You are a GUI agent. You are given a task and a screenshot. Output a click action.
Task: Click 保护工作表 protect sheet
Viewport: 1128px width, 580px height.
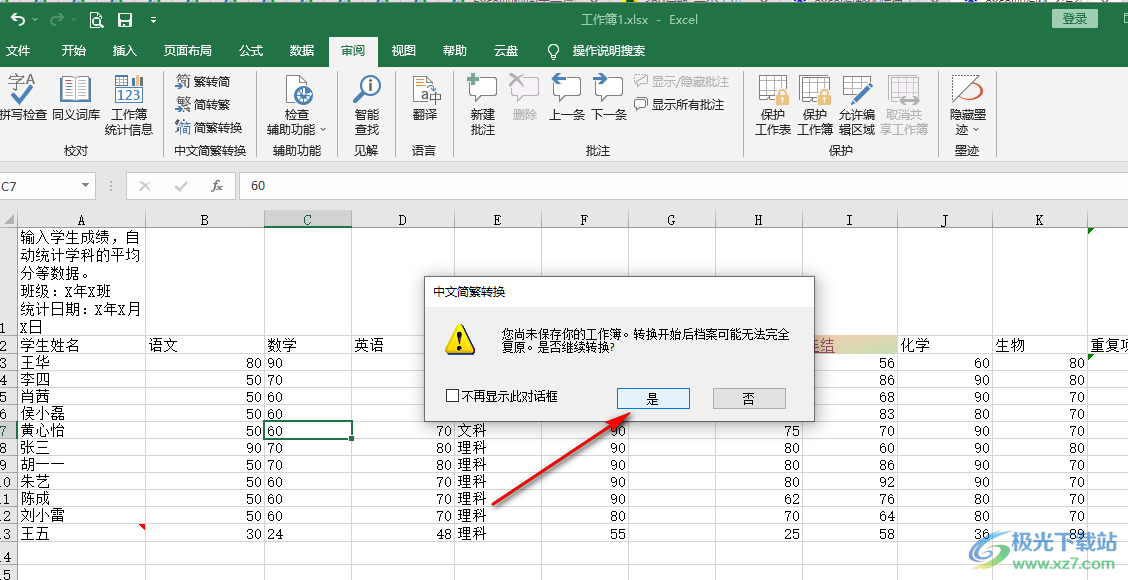(773, 106)
